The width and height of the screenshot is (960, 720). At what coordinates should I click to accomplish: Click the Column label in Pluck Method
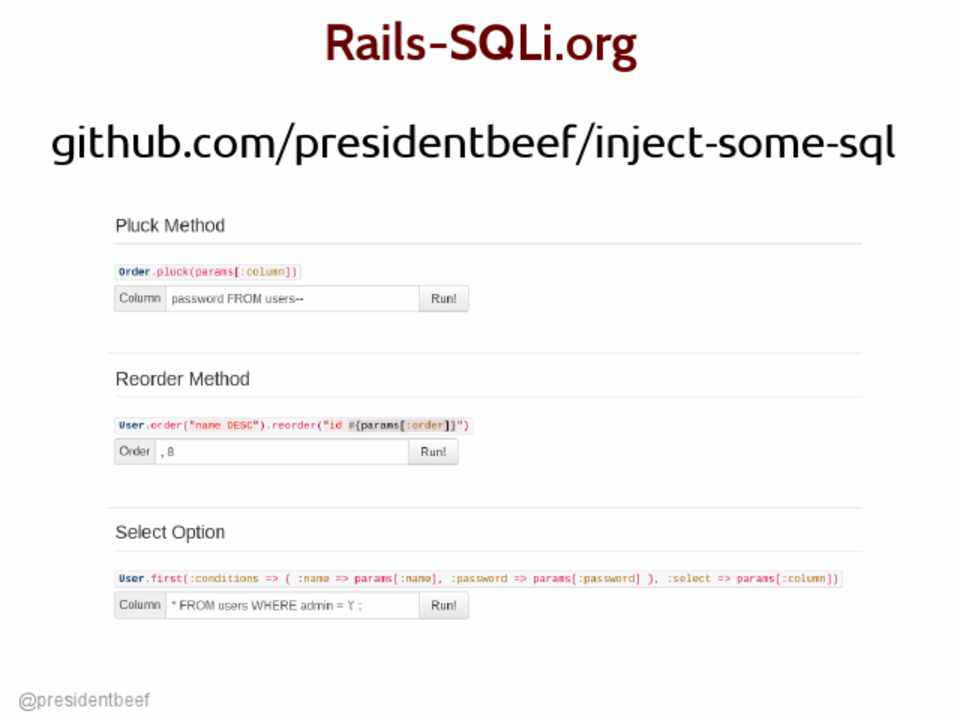139,298
